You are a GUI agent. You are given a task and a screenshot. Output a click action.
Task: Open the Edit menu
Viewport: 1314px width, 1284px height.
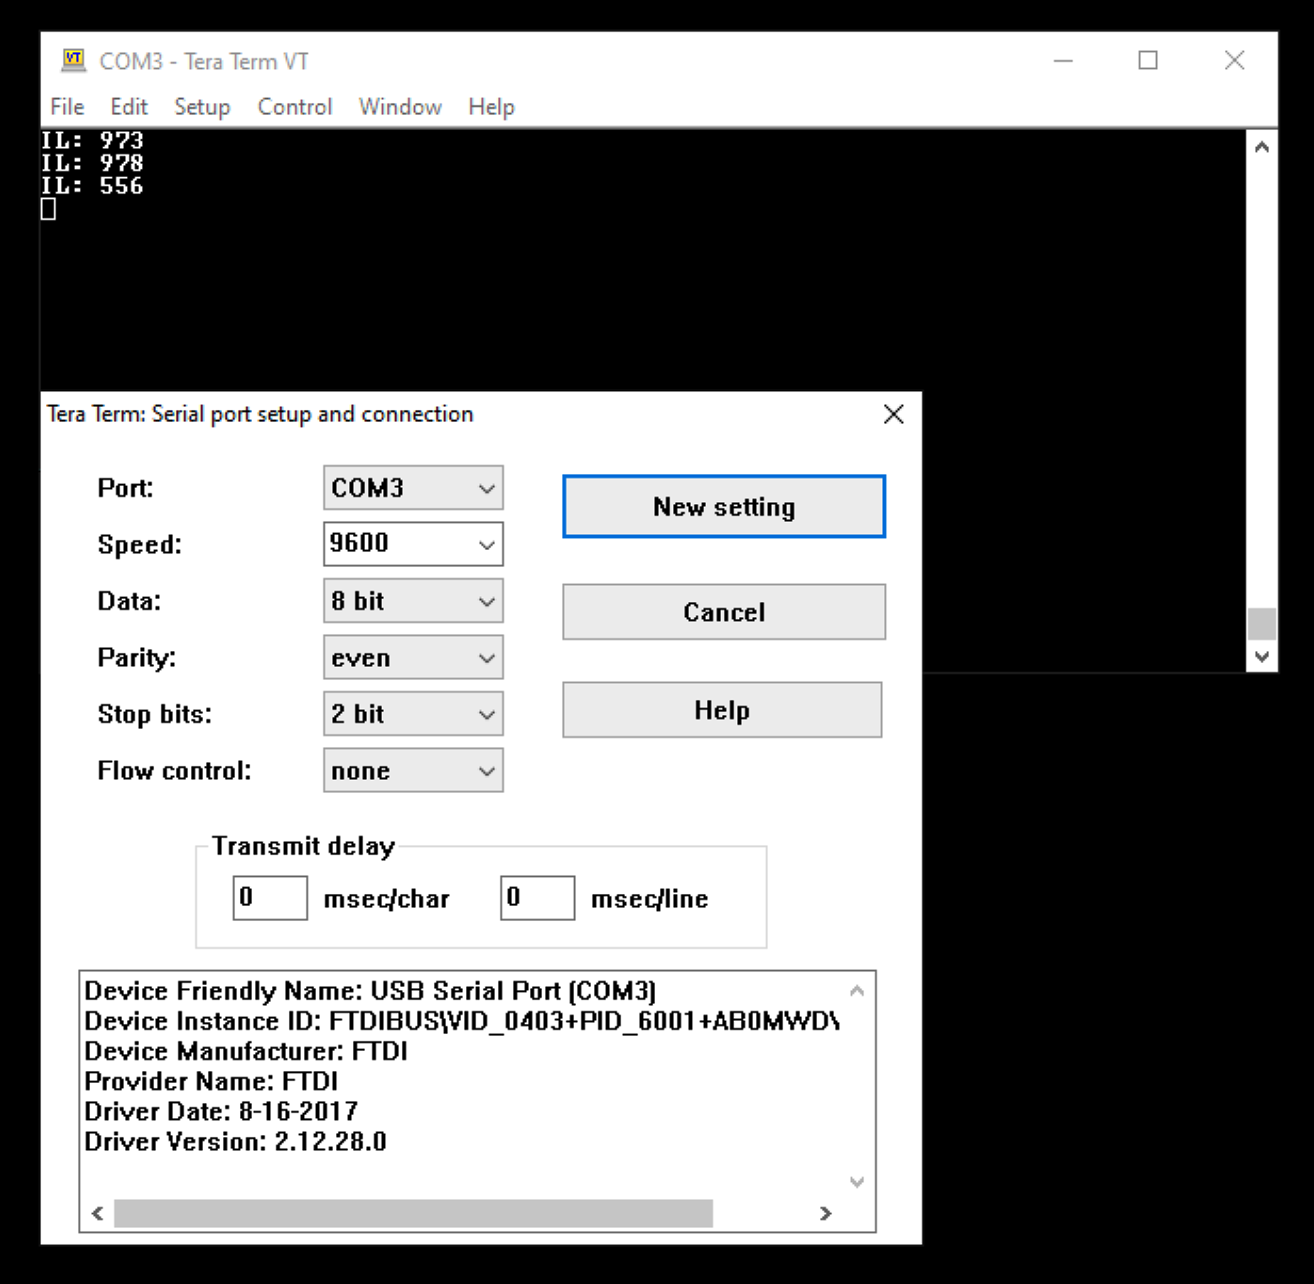pos(129,106)
